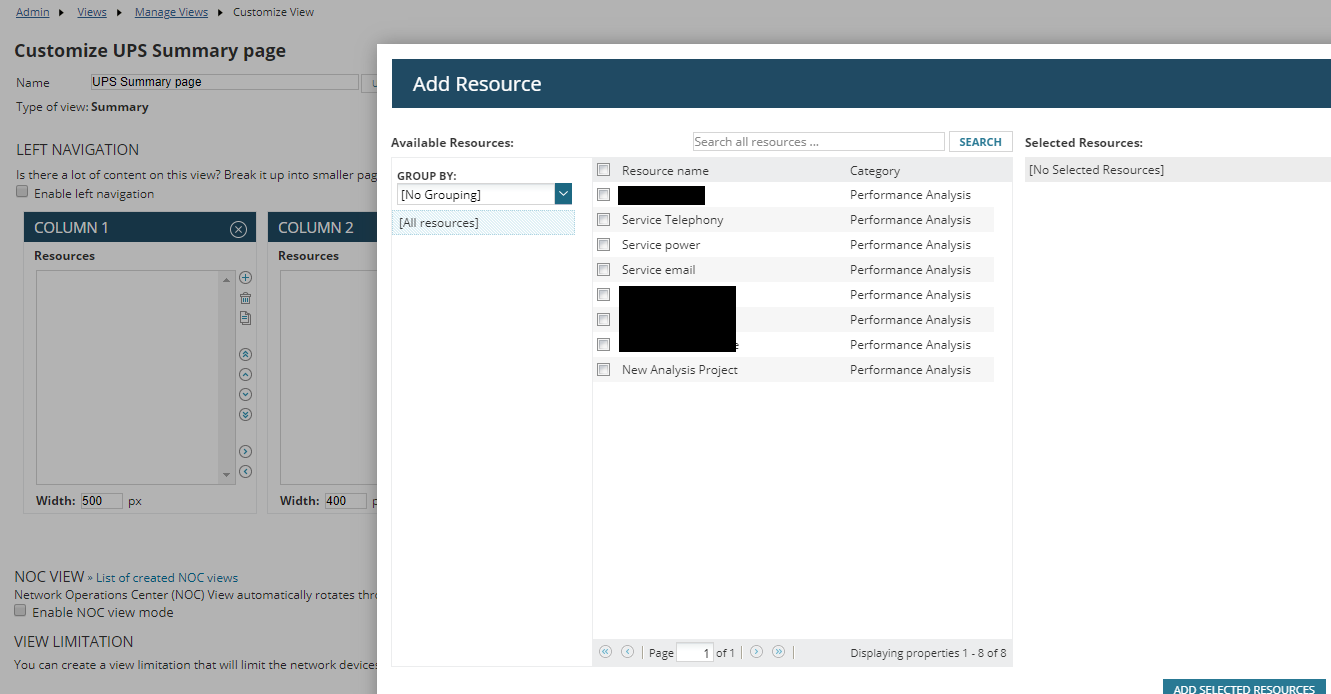Viewport: 1331px width, 694px height.
Task: Go to previous page of available resources
Action: tap(627, 652)
